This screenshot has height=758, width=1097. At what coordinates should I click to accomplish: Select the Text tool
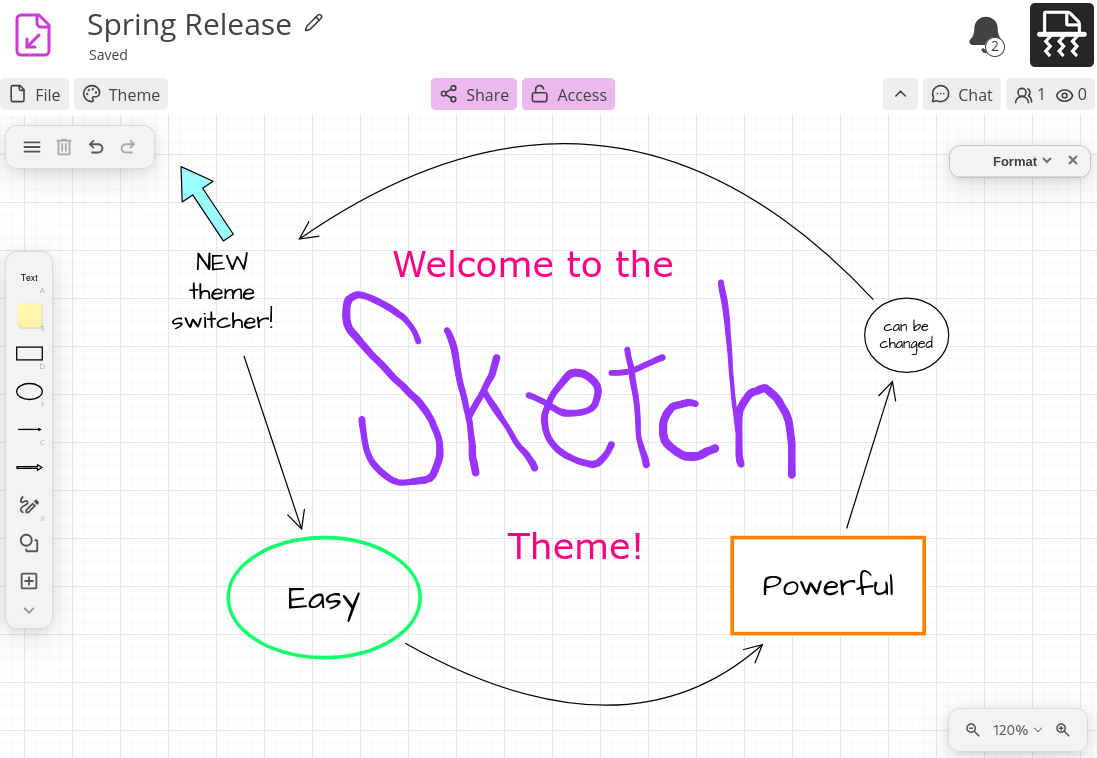(x=29, y=278)
